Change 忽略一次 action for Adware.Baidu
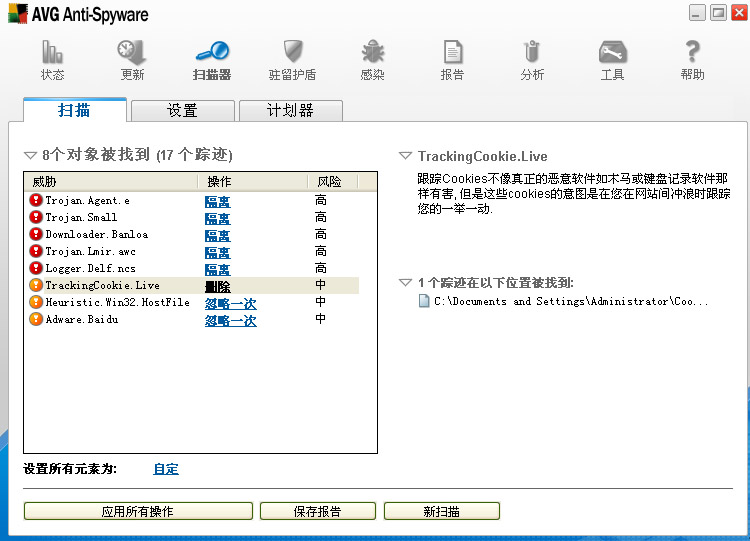Viewport: 750px width, 541px height. (x=231, y=320)
